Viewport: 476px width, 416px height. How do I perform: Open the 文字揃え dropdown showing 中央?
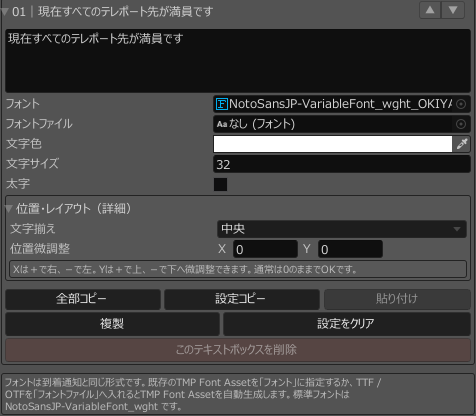coord(342,229)
